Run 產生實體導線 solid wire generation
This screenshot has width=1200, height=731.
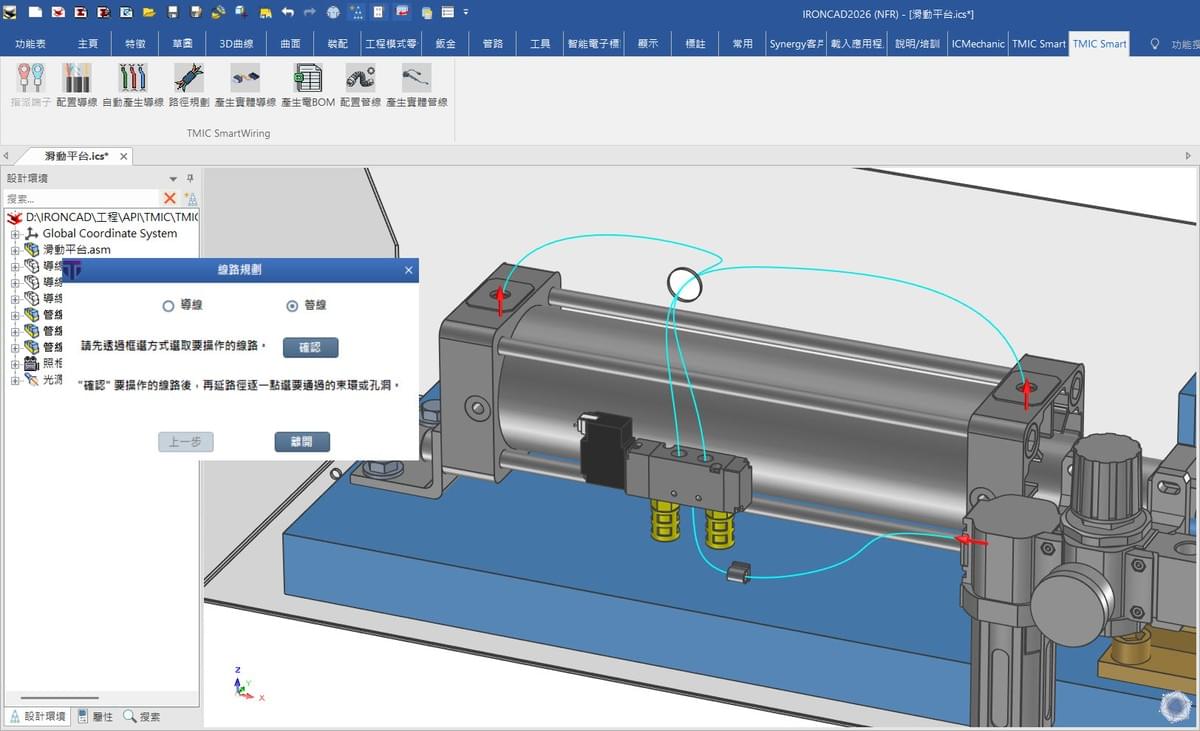245,78
